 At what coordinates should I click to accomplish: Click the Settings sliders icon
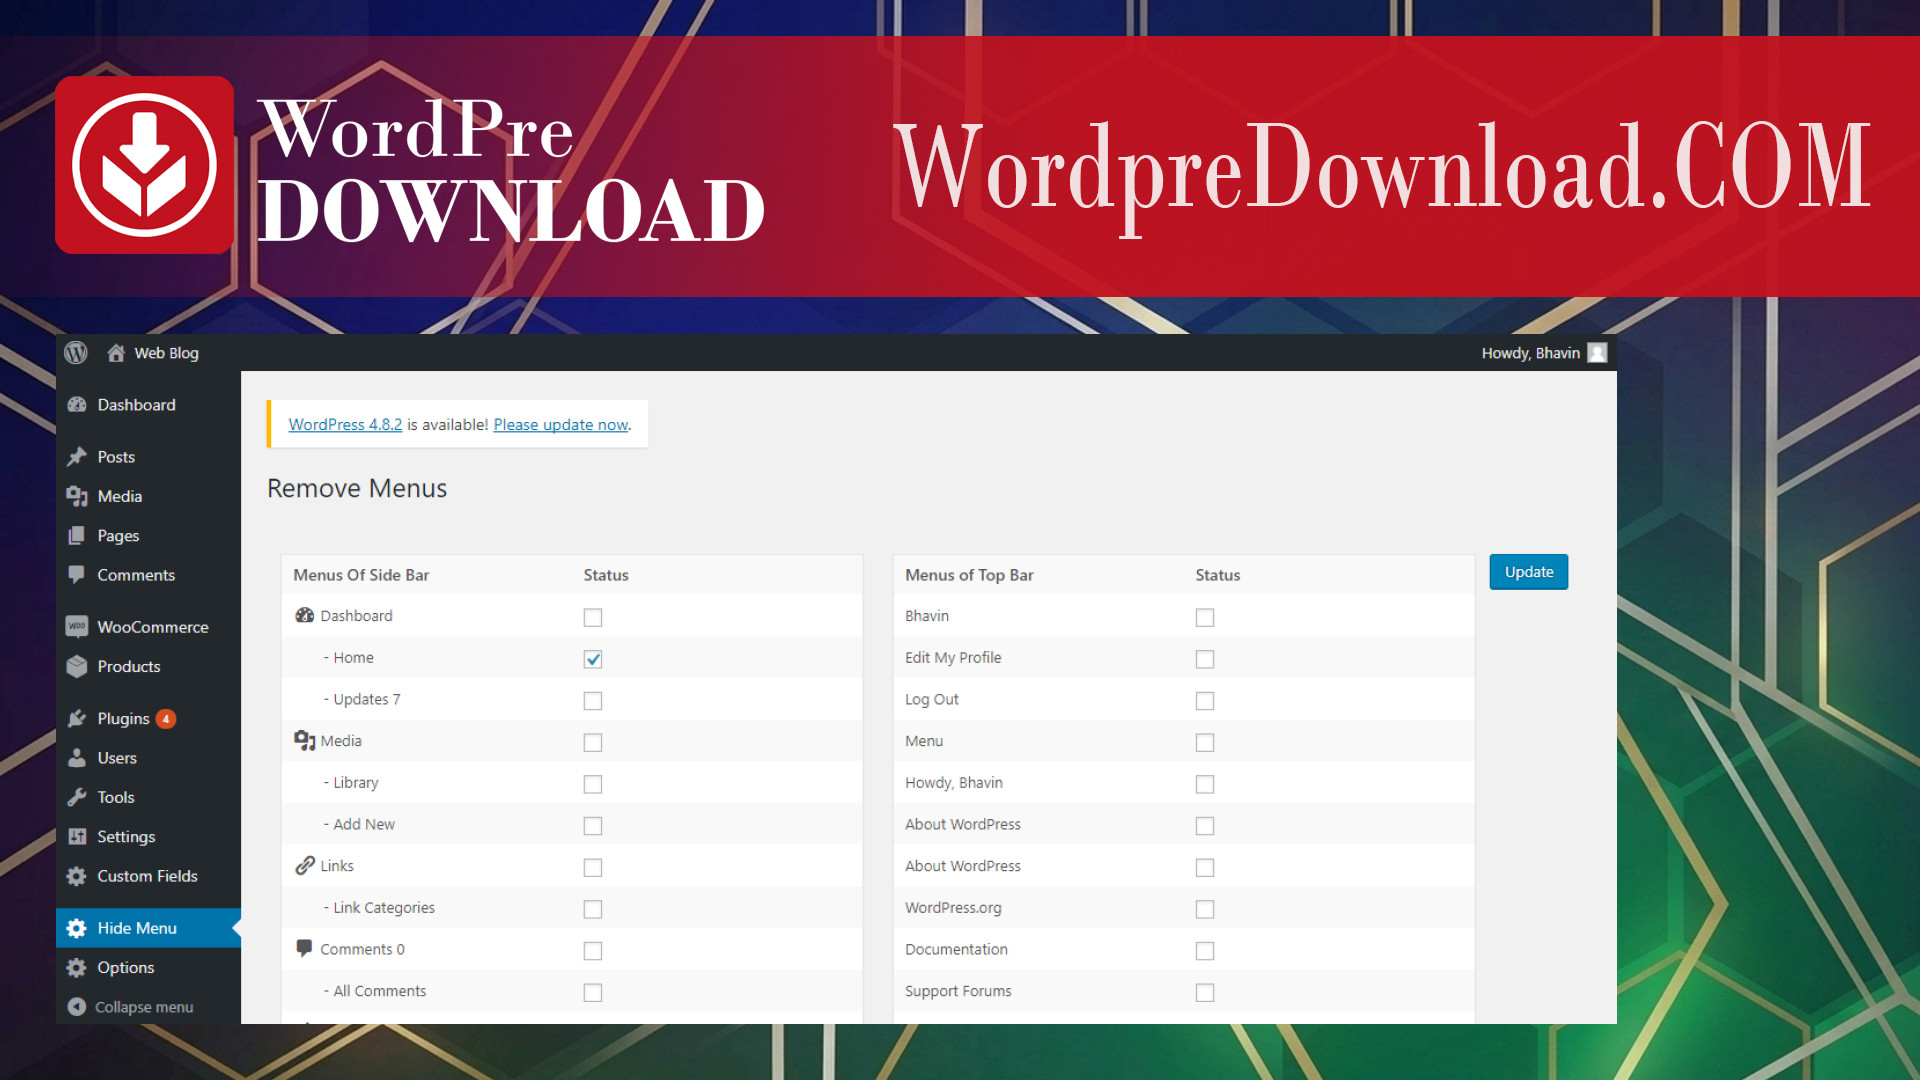click(x=77, y=837)
